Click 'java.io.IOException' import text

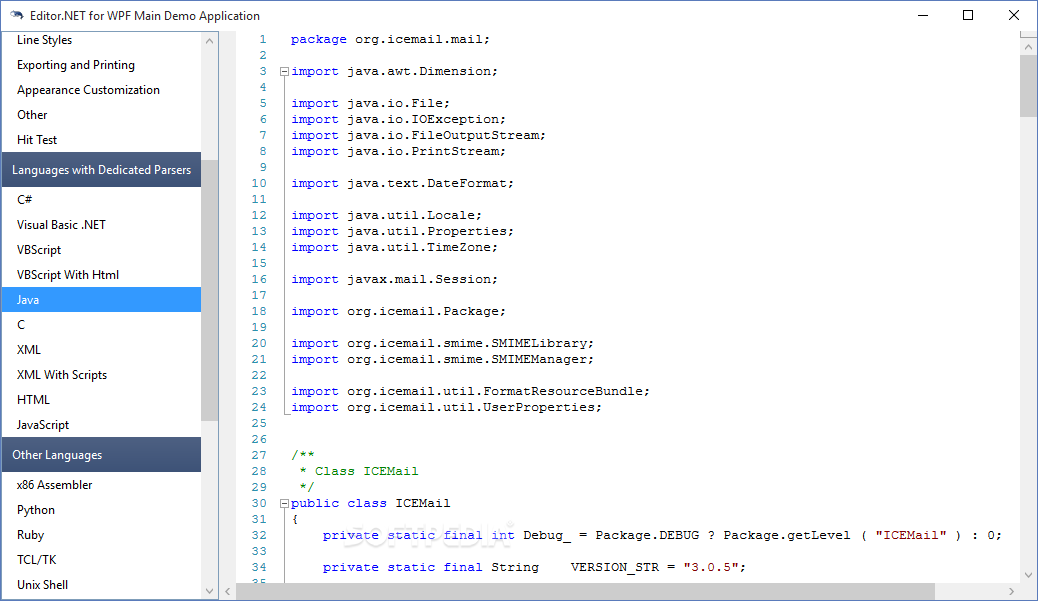tap(424, 119)
